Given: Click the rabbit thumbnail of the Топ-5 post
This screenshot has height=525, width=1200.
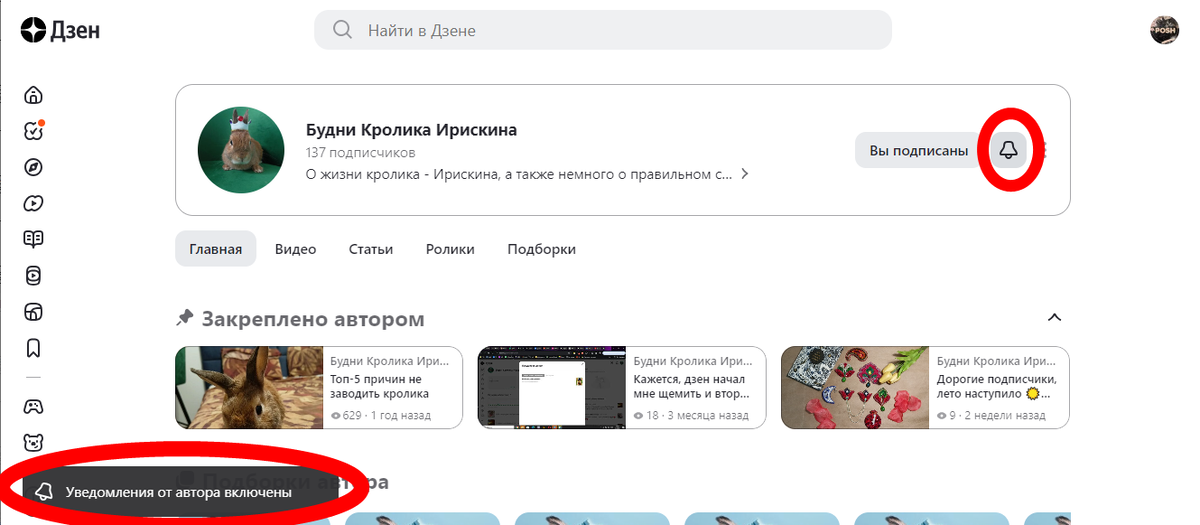Looking at the screenshot, I should point(249,388).
